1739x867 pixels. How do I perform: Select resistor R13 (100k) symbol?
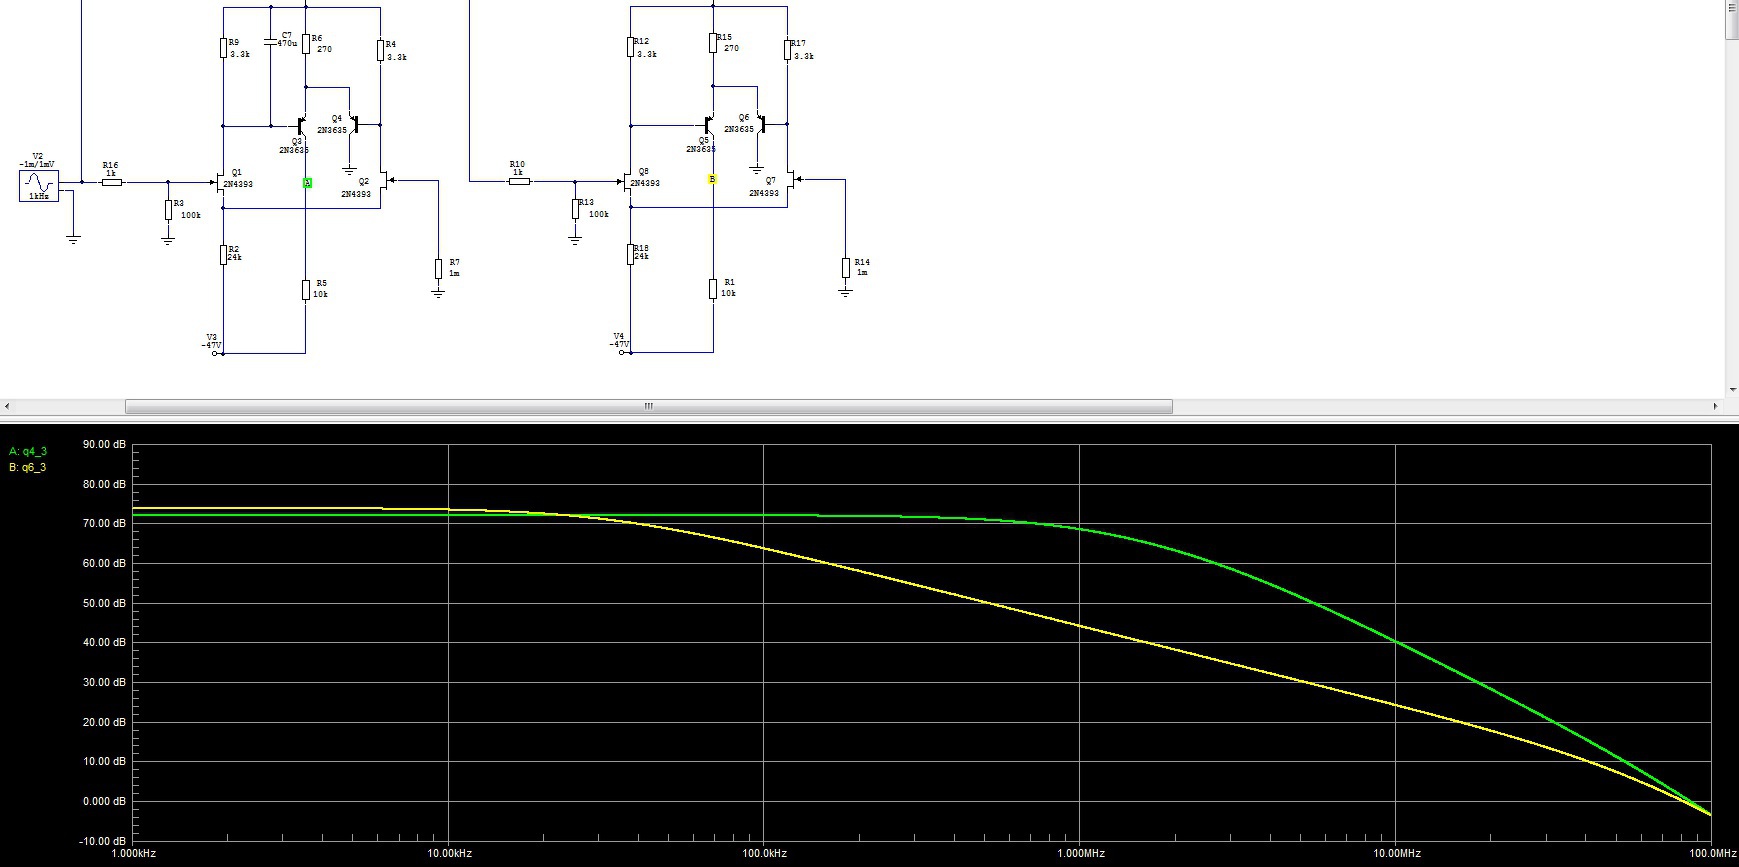tap(575, 208)
